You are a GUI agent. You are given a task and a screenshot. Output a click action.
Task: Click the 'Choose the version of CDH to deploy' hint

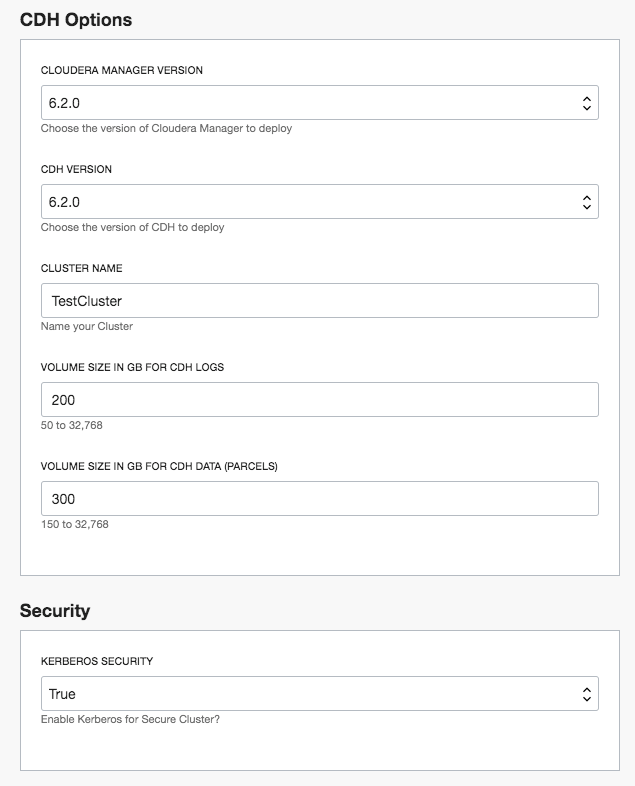click(132, 228)
